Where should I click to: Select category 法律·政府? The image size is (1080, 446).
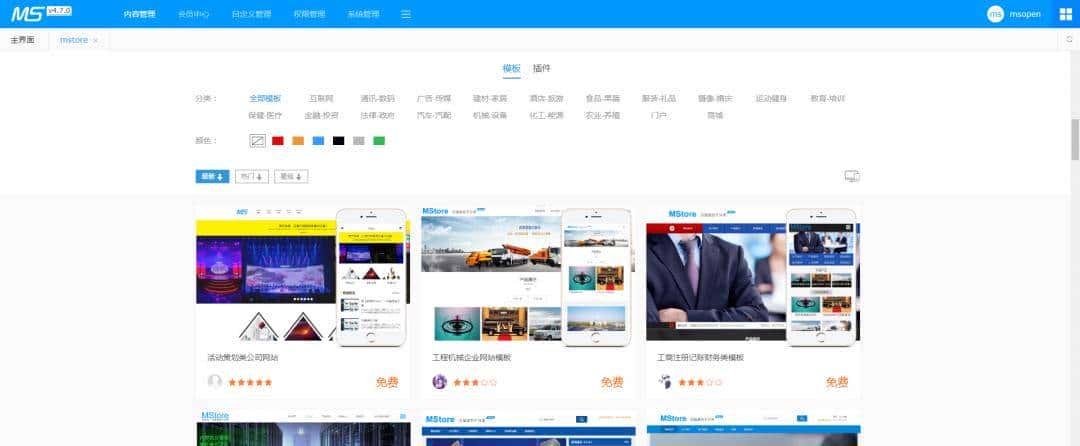pyautogui.click(x=377, y=116)
